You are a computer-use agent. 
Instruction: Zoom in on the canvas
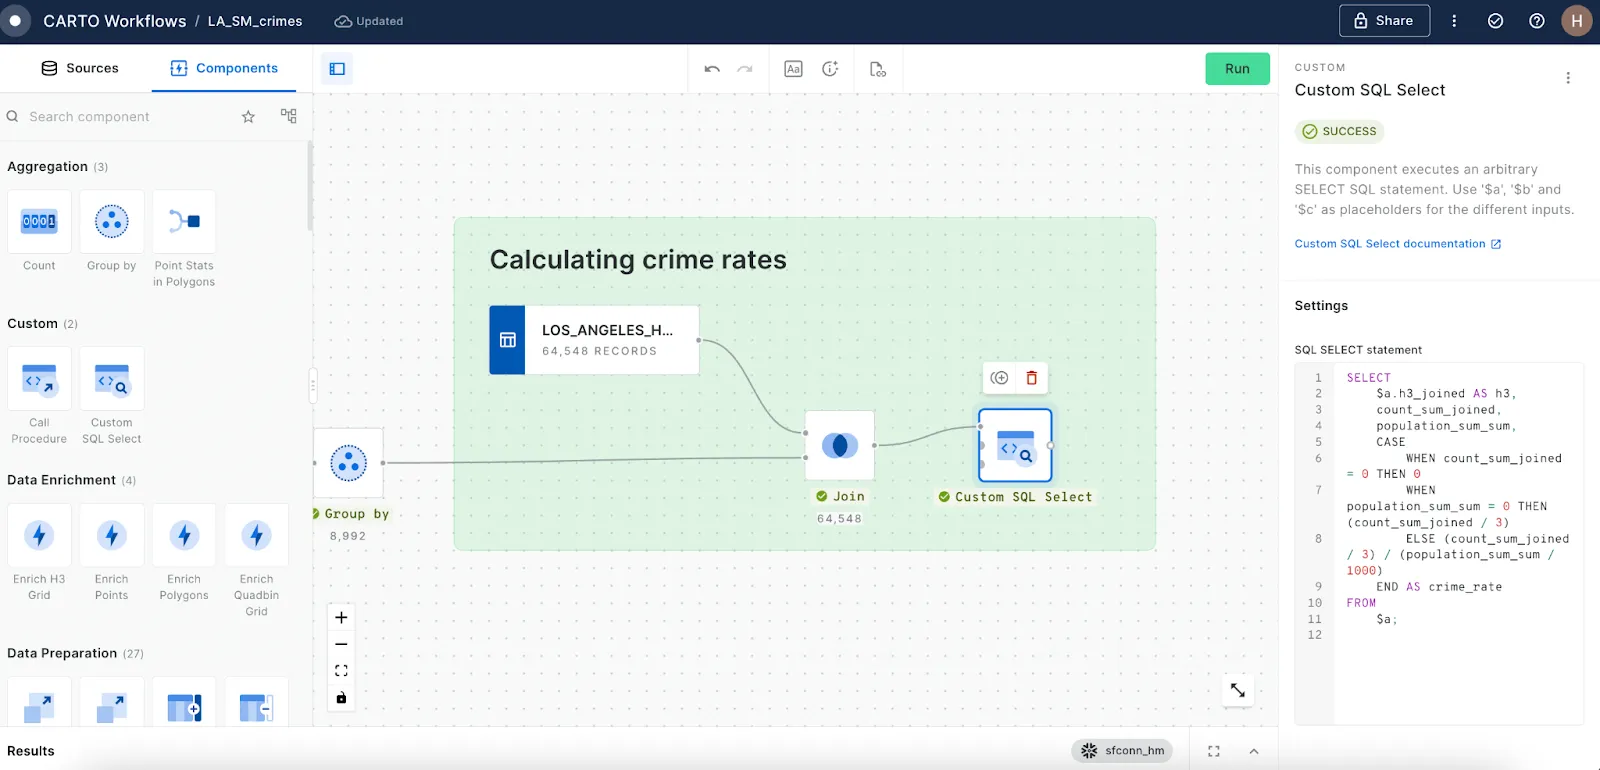click(x=341, y=618)
